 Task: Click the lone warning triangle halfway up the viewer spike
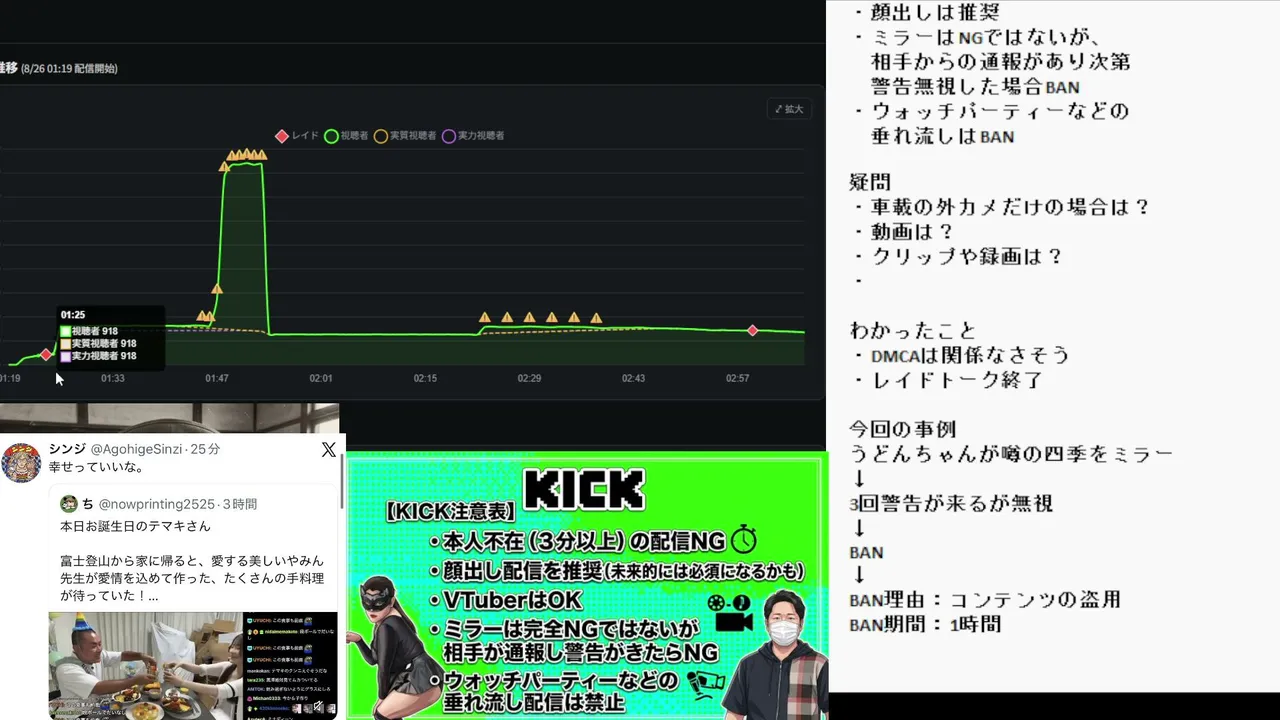[x=217, y=289]
